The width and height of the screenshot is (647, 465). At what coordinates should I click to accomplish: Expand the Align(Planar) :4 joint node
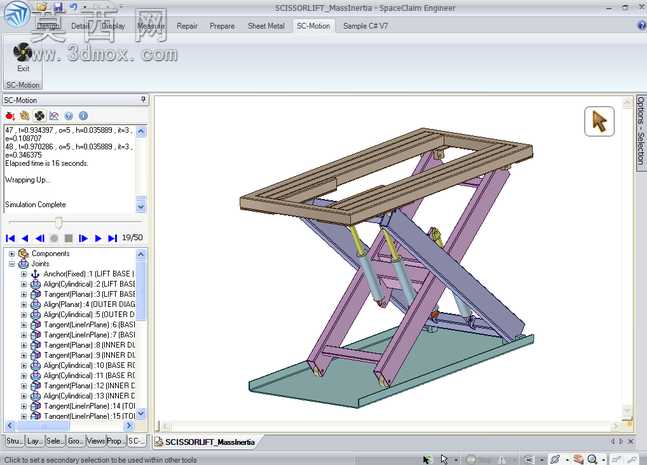(x=24, y=304)
